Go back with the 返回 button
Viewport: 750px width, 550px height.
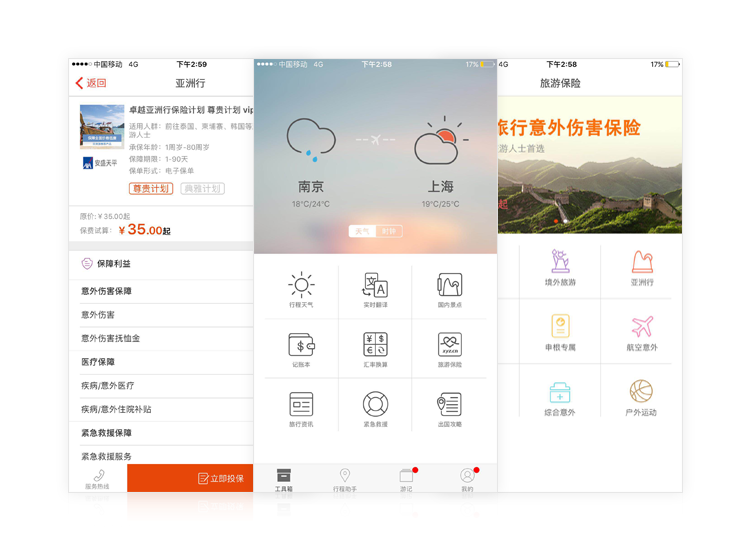tap(91, 83)
